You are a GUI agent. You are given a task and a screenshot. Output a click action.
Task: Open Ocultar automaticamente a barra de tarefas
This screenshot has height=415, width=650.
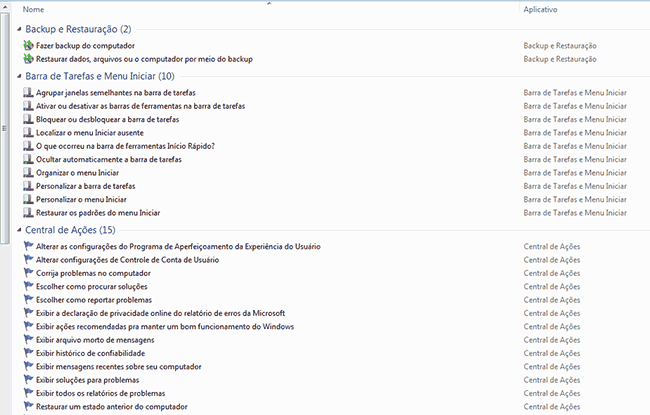pyautogui.click(x=109, y=160)
